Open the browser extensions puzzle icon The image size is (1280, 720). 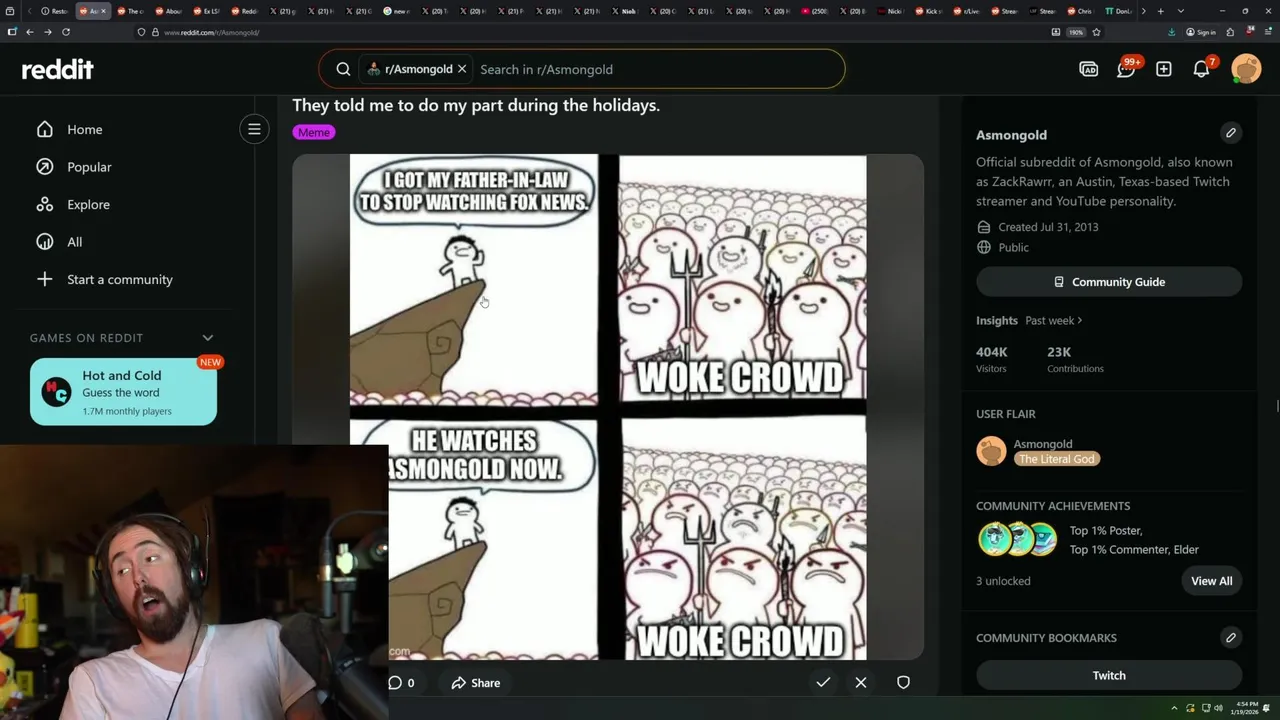(x=1230, y=32)
